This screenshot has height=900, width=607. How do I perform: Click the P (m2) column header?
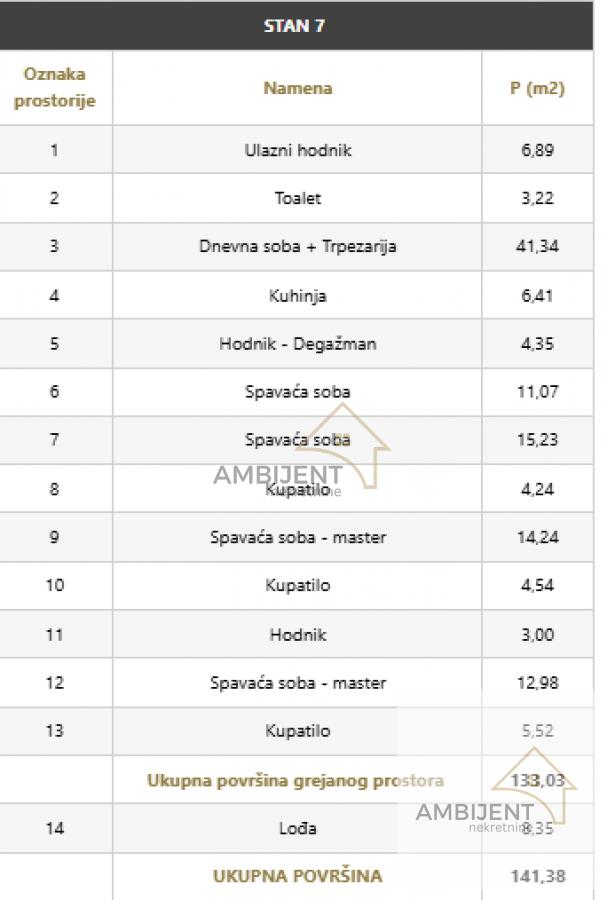point(537,88)
